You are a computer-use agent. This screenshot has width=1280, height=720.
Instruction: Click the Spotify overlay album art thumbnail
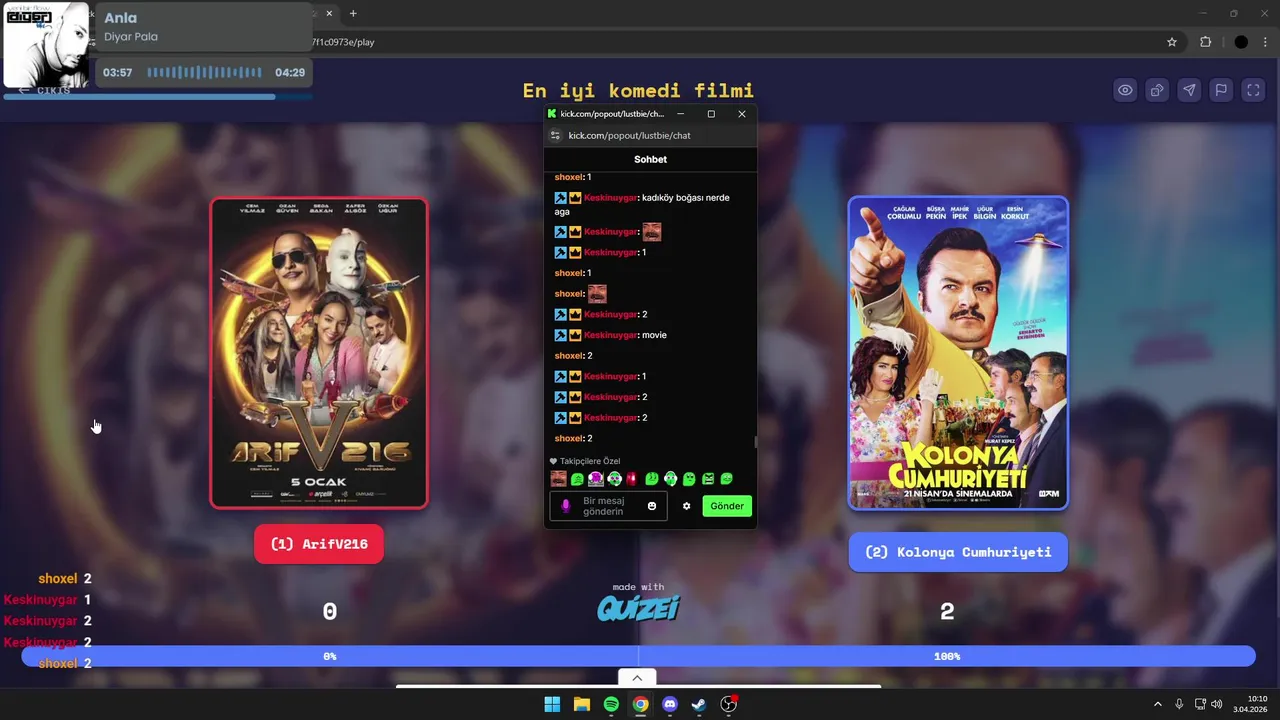point(46,45)
